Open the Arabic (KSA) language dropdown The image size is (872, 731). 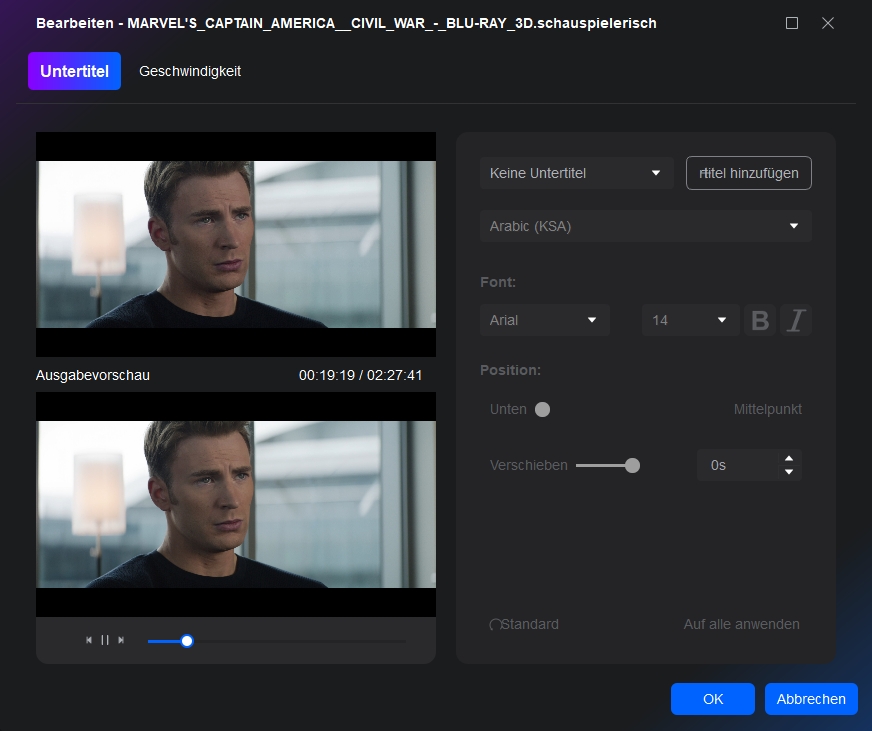pos(646,226)
